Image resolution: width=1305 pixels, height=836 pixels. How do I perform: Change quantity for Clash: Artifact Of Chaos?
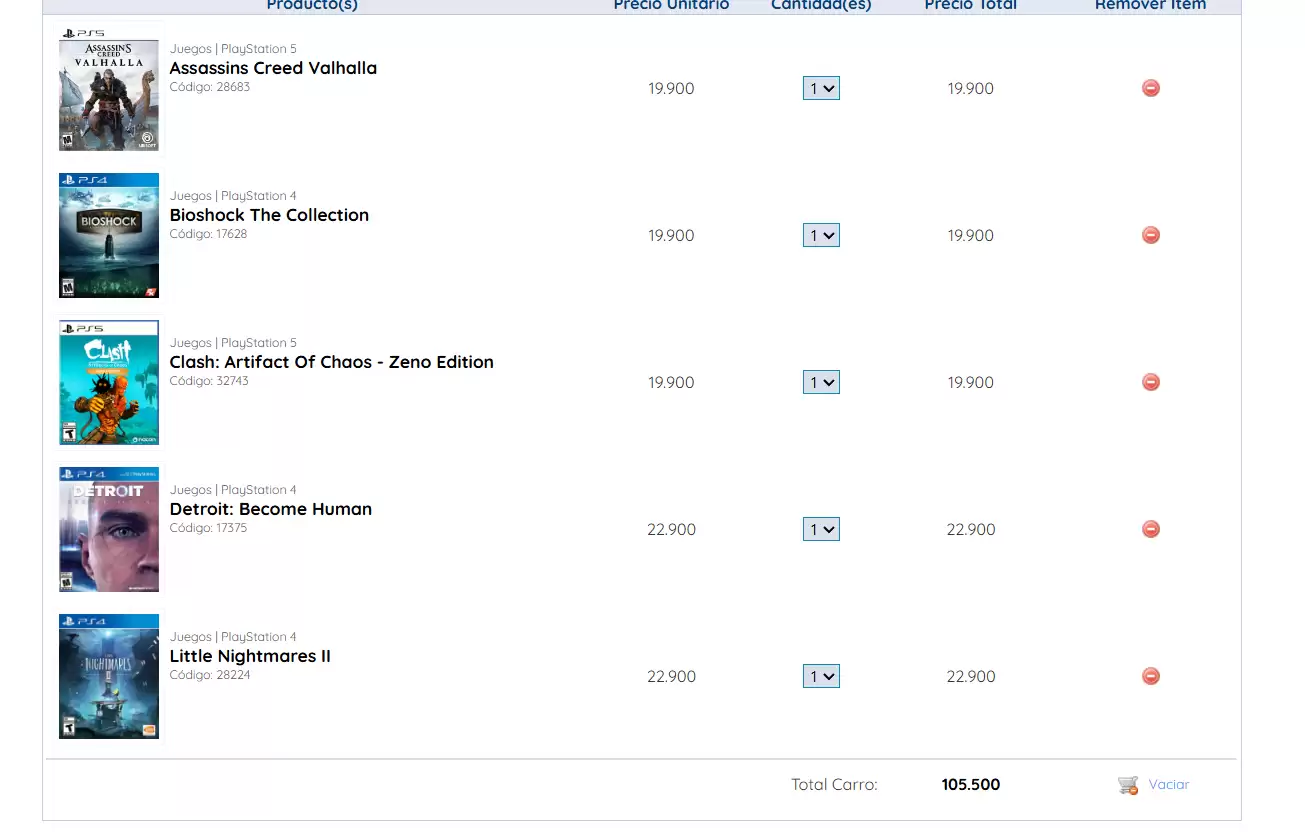coord(821,382)
